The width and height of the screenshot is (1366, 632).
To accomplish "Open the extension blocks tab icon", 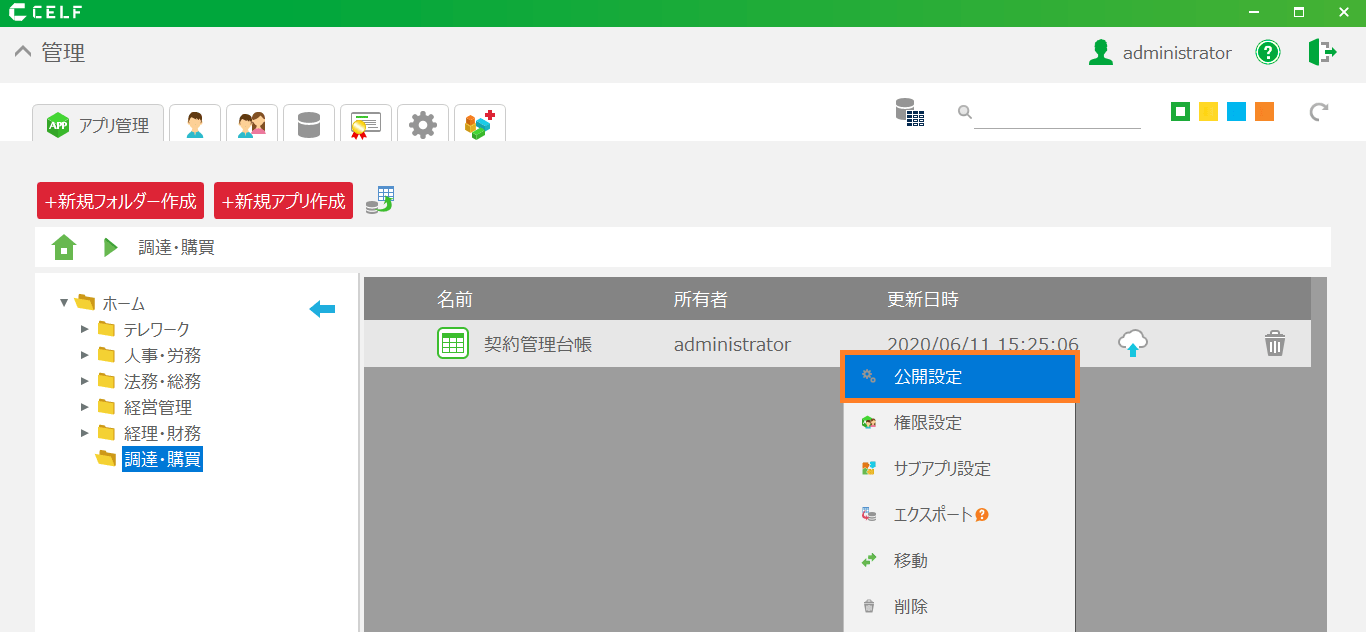I will click(x=480, y=125).
